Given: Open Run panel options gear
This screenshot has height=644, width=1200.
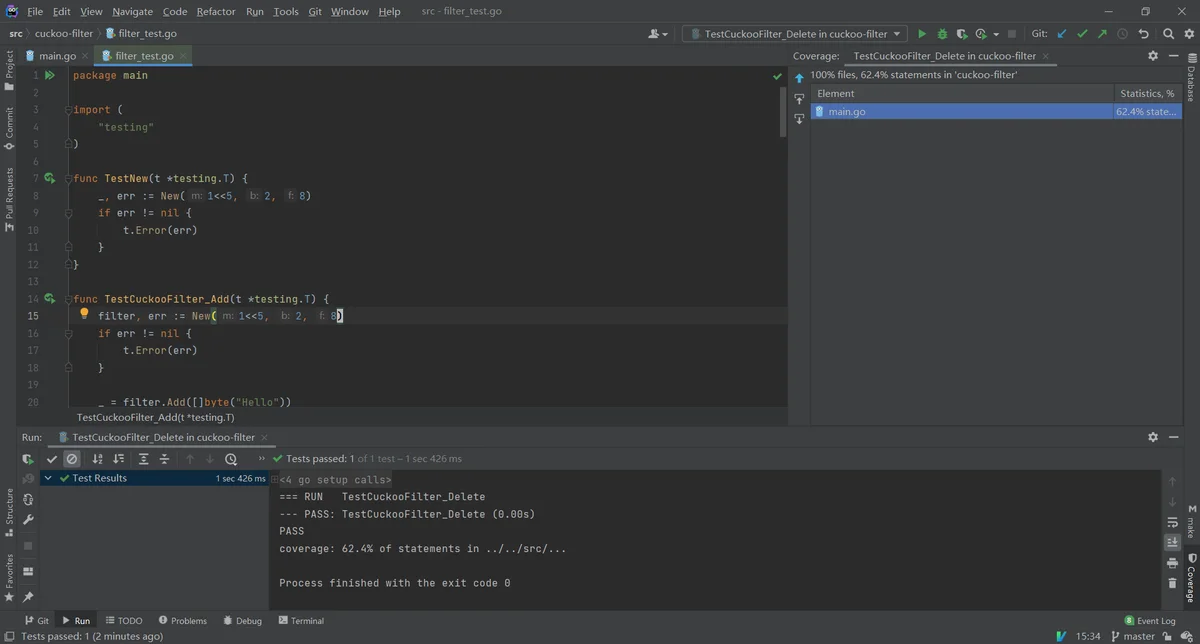Looking at the screenshot, I should (x=1153, y=437).
